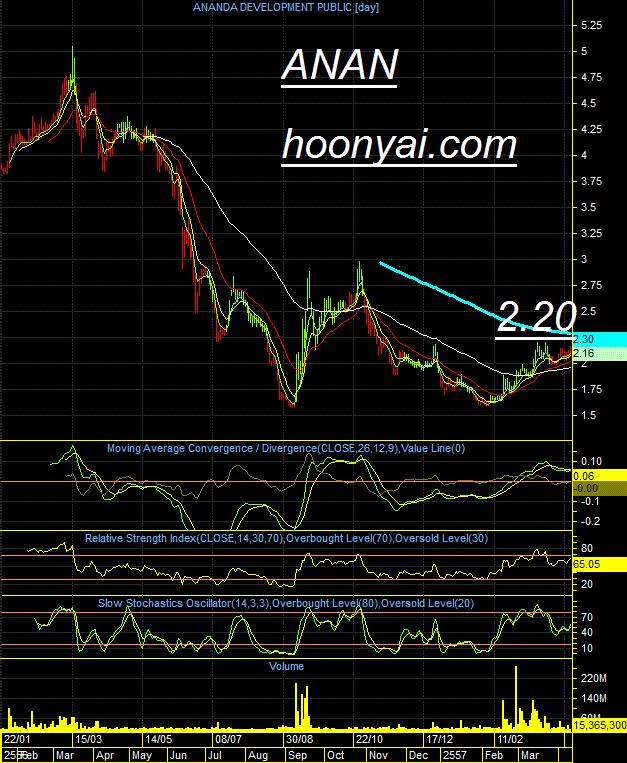Select the Aug month label

tap(258, 755)
